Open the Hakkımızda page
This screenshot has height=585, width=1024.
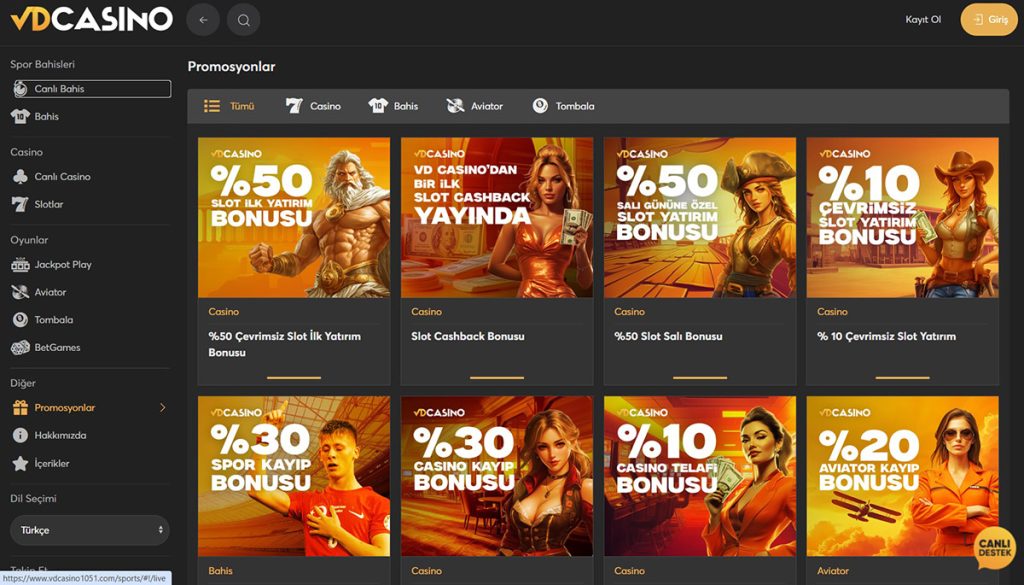click(62, 435)
